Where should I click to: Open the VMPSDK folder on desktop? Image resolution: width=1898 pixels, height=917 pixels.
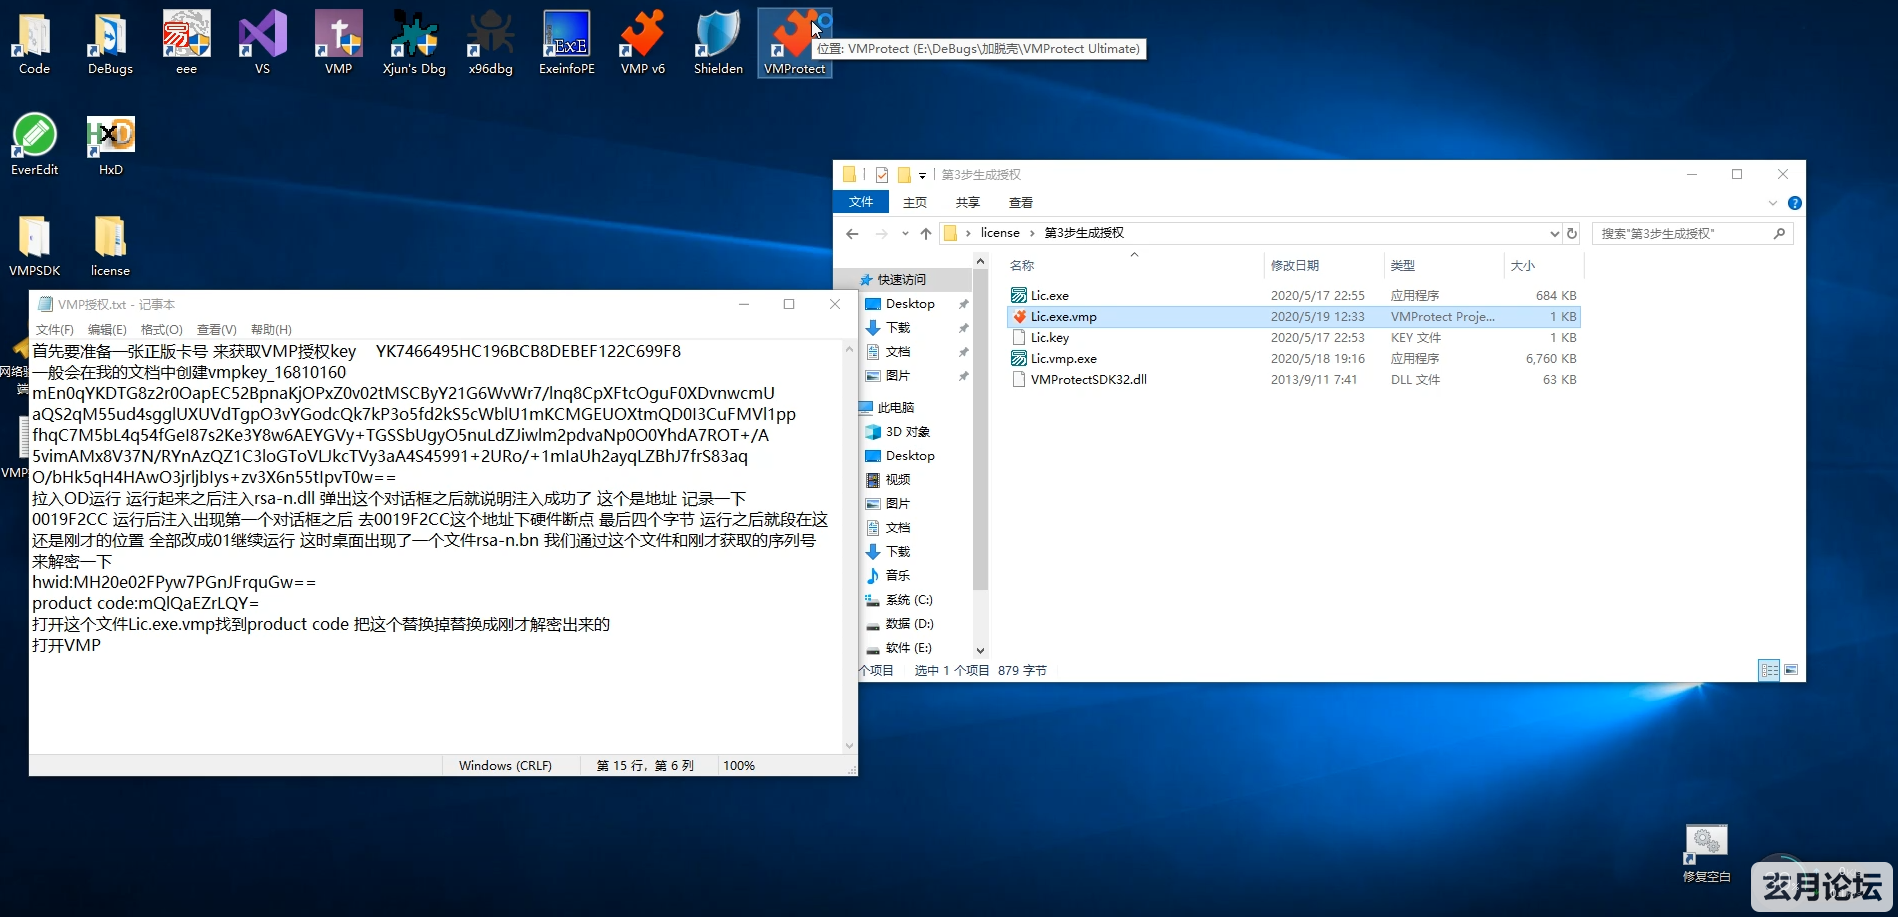[34, 245]
